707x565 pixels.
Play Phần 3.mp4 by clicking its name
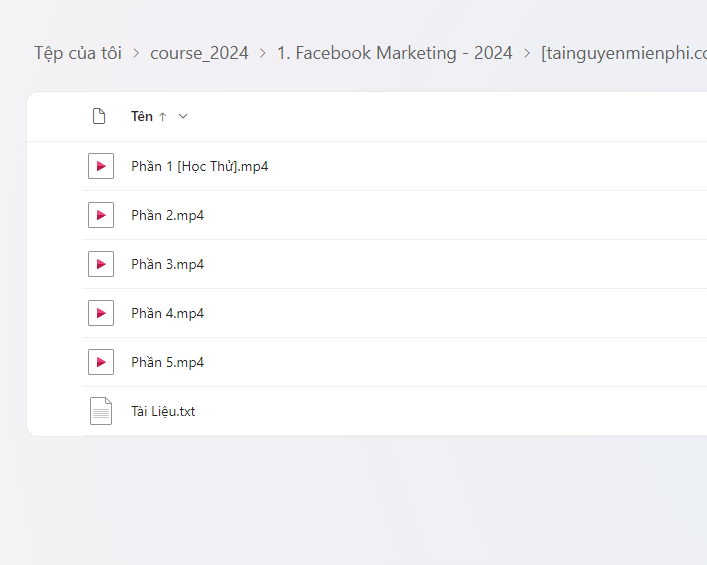167,264
